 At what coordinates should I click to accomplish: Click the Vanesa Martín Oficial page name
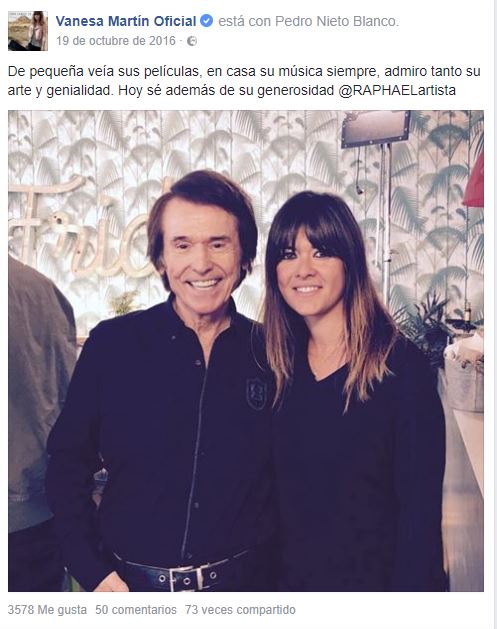126,21
